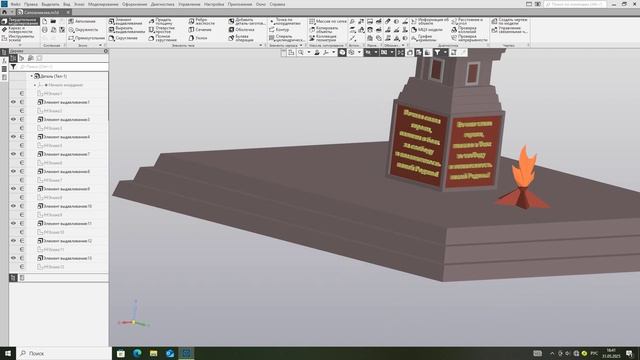Open the home tab dropdown arrow
Viewport: 640px width, 360px height.
pyautogui.click(x=11, y=12)
